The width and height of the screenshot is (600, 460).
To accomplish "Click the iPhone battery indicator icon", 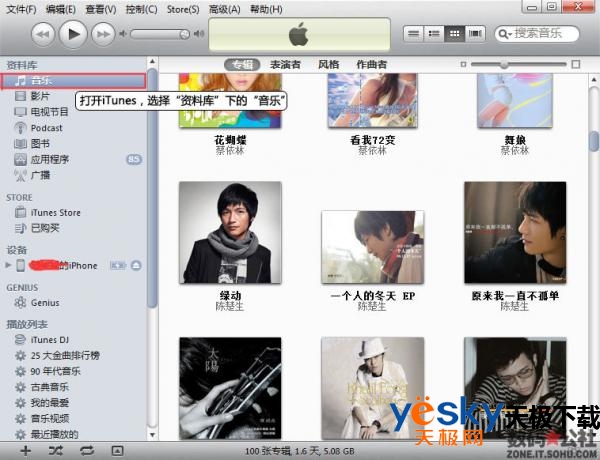I will pyautogui.click(x=117, y=265).
